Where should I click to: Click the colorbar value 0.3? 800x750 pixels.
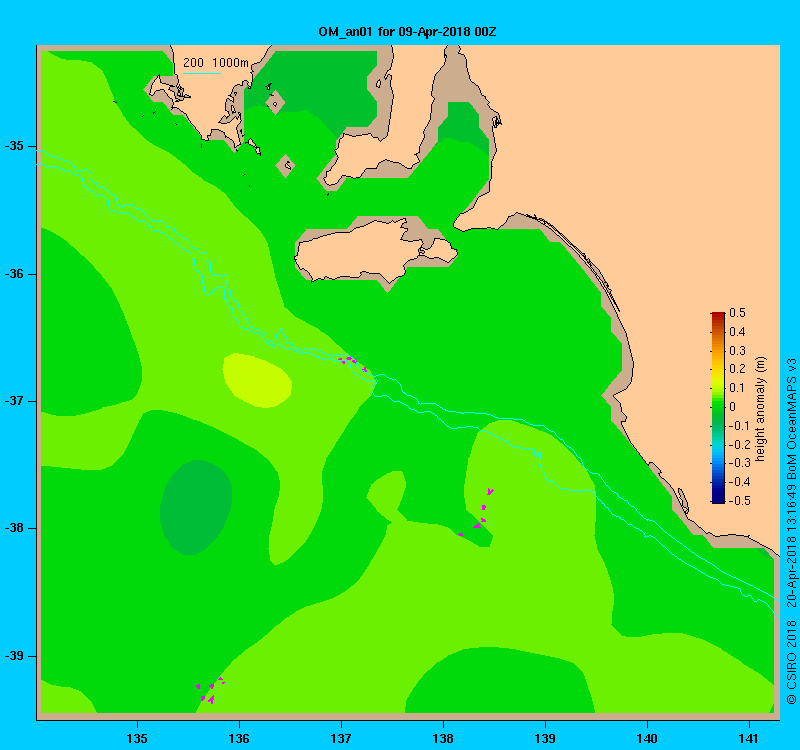click(x=738, y=351)
